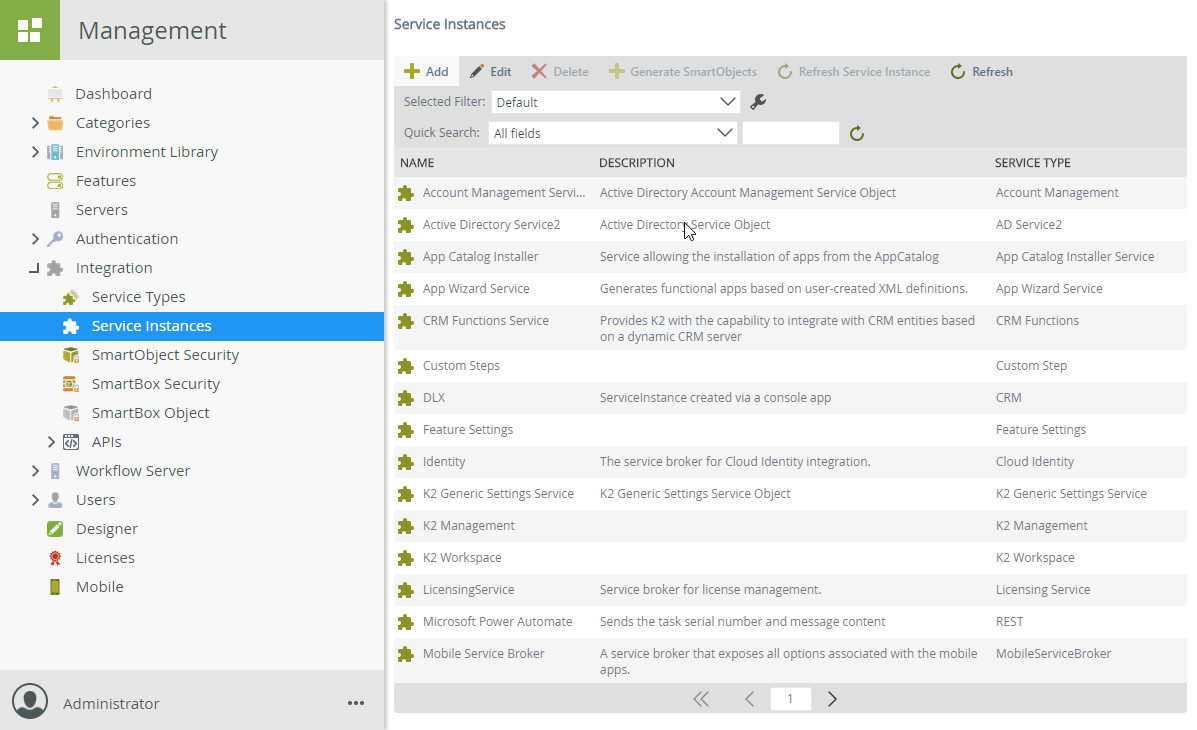Click the Edit toolbar button

[x=490, y=72]
